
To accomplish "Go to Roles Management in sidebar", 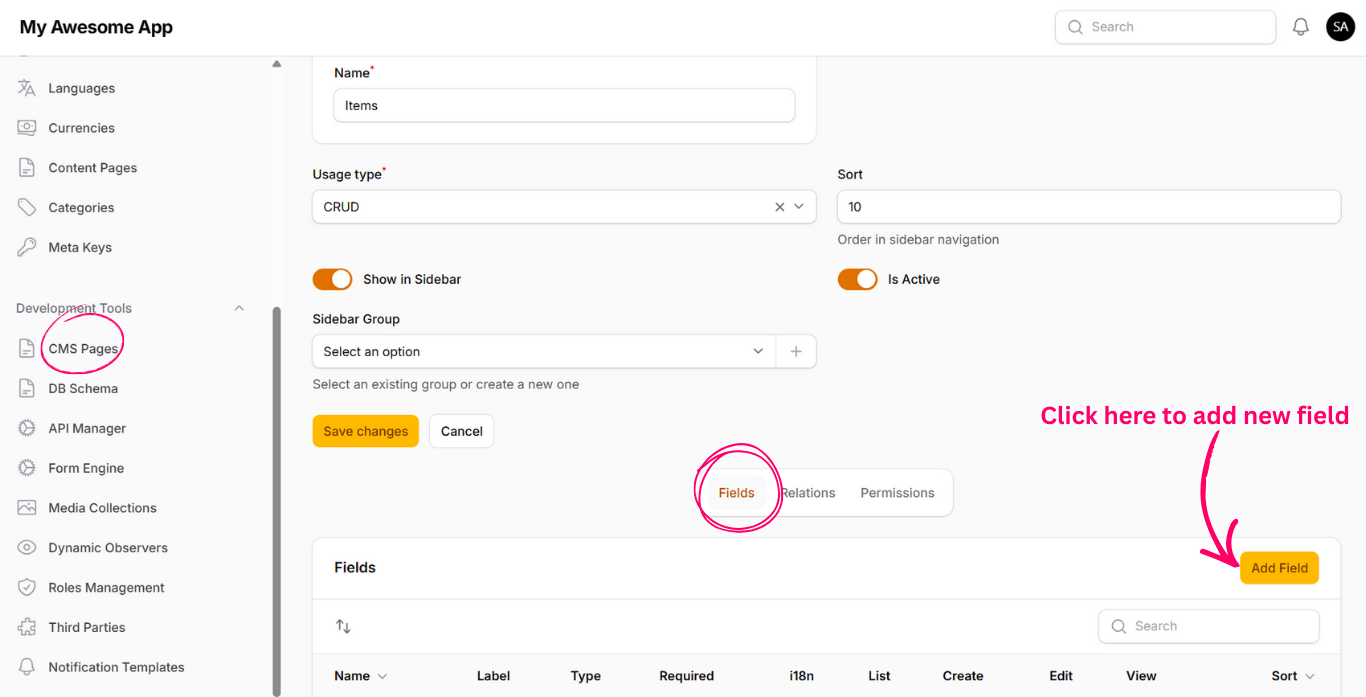I will click(106, 588).
